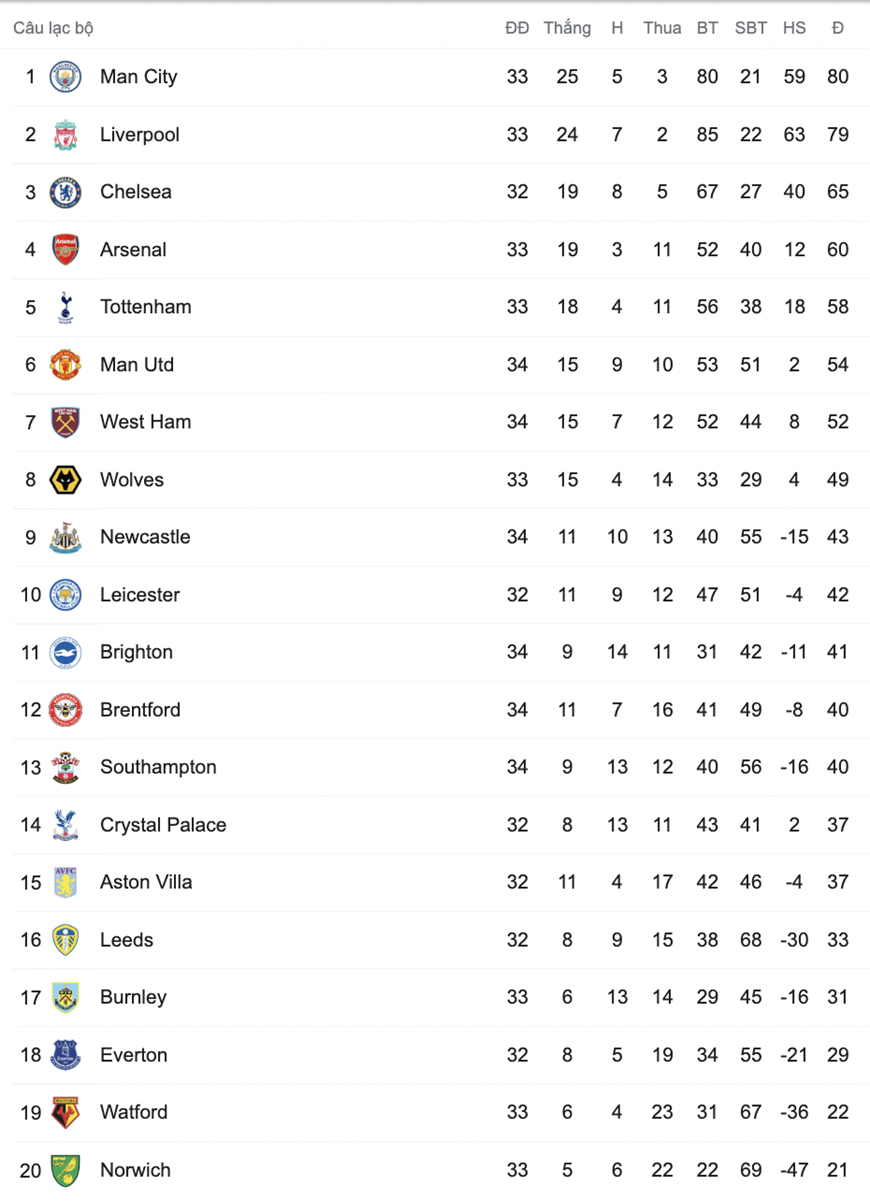The height and width of the screenshot is (1201, 870).
Task: Open the Southampton team link
Action: pos(158,767)
